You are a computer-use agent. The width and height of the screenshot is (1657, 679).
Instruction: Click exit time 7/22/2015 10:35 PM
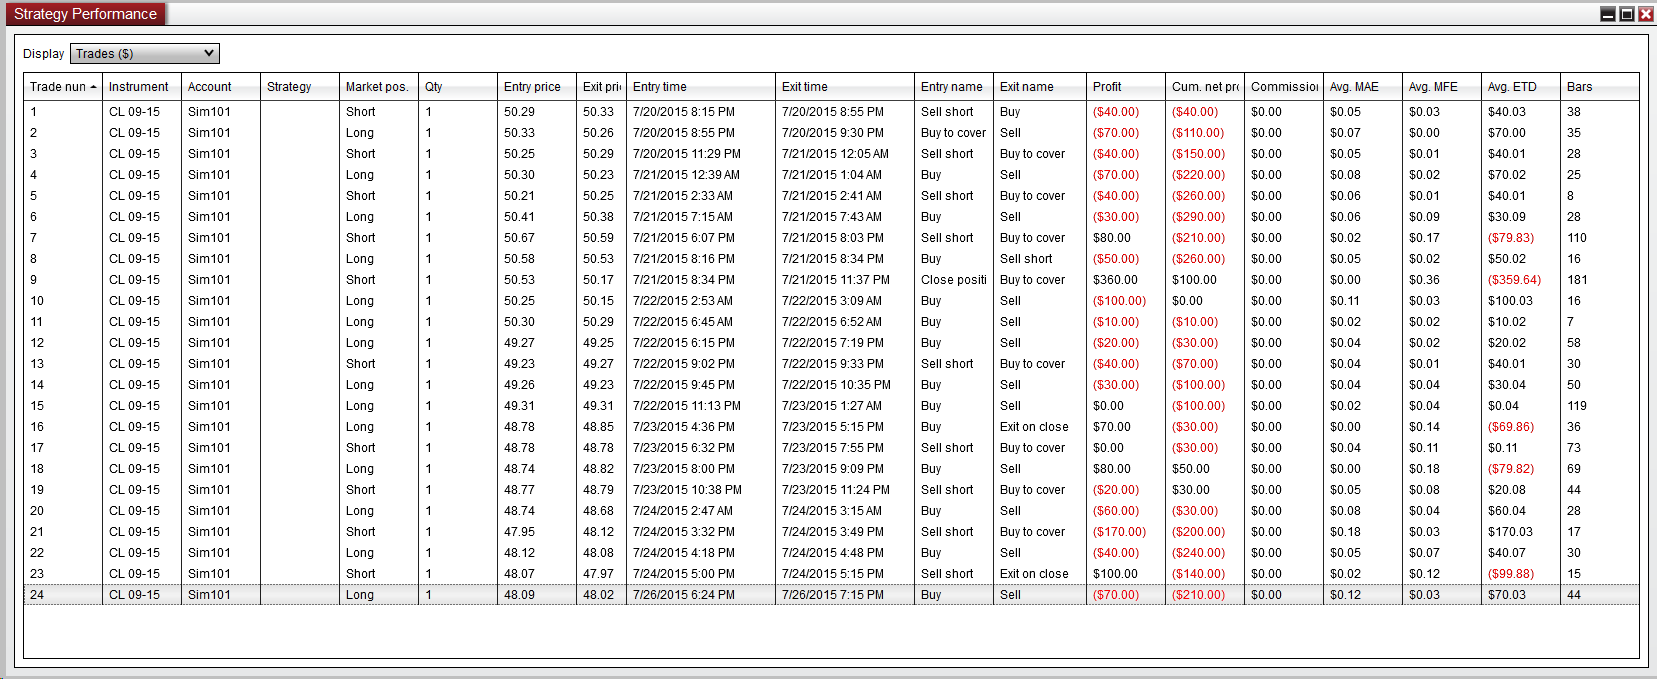(836, 385)
